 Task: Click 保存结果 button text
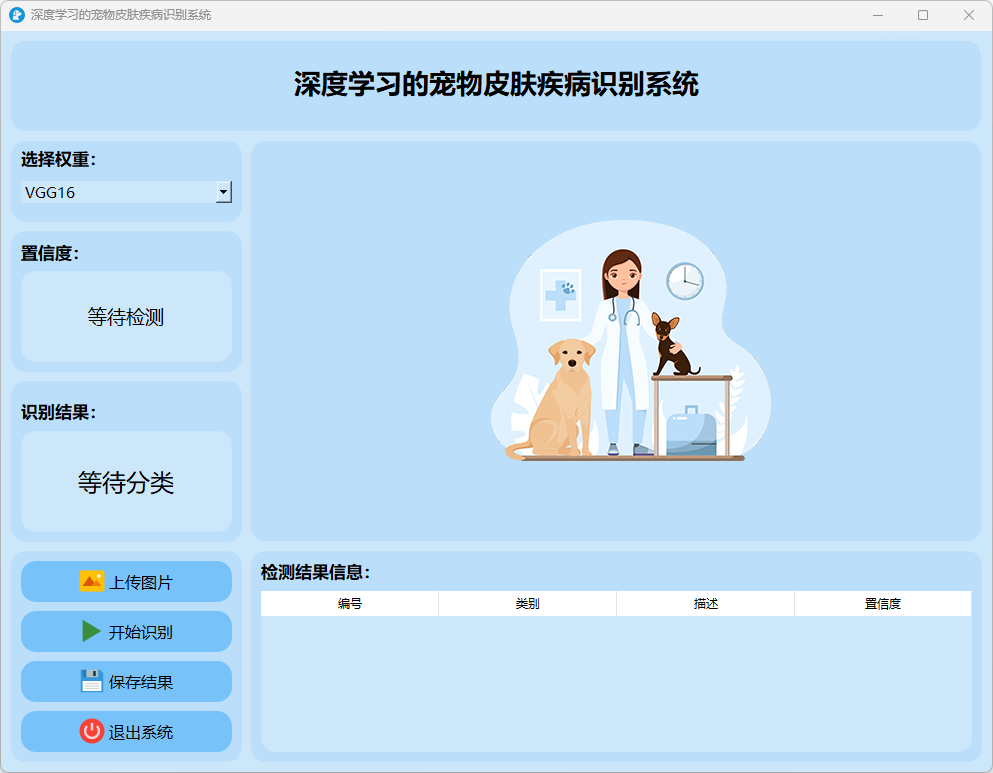pos(141,682)
